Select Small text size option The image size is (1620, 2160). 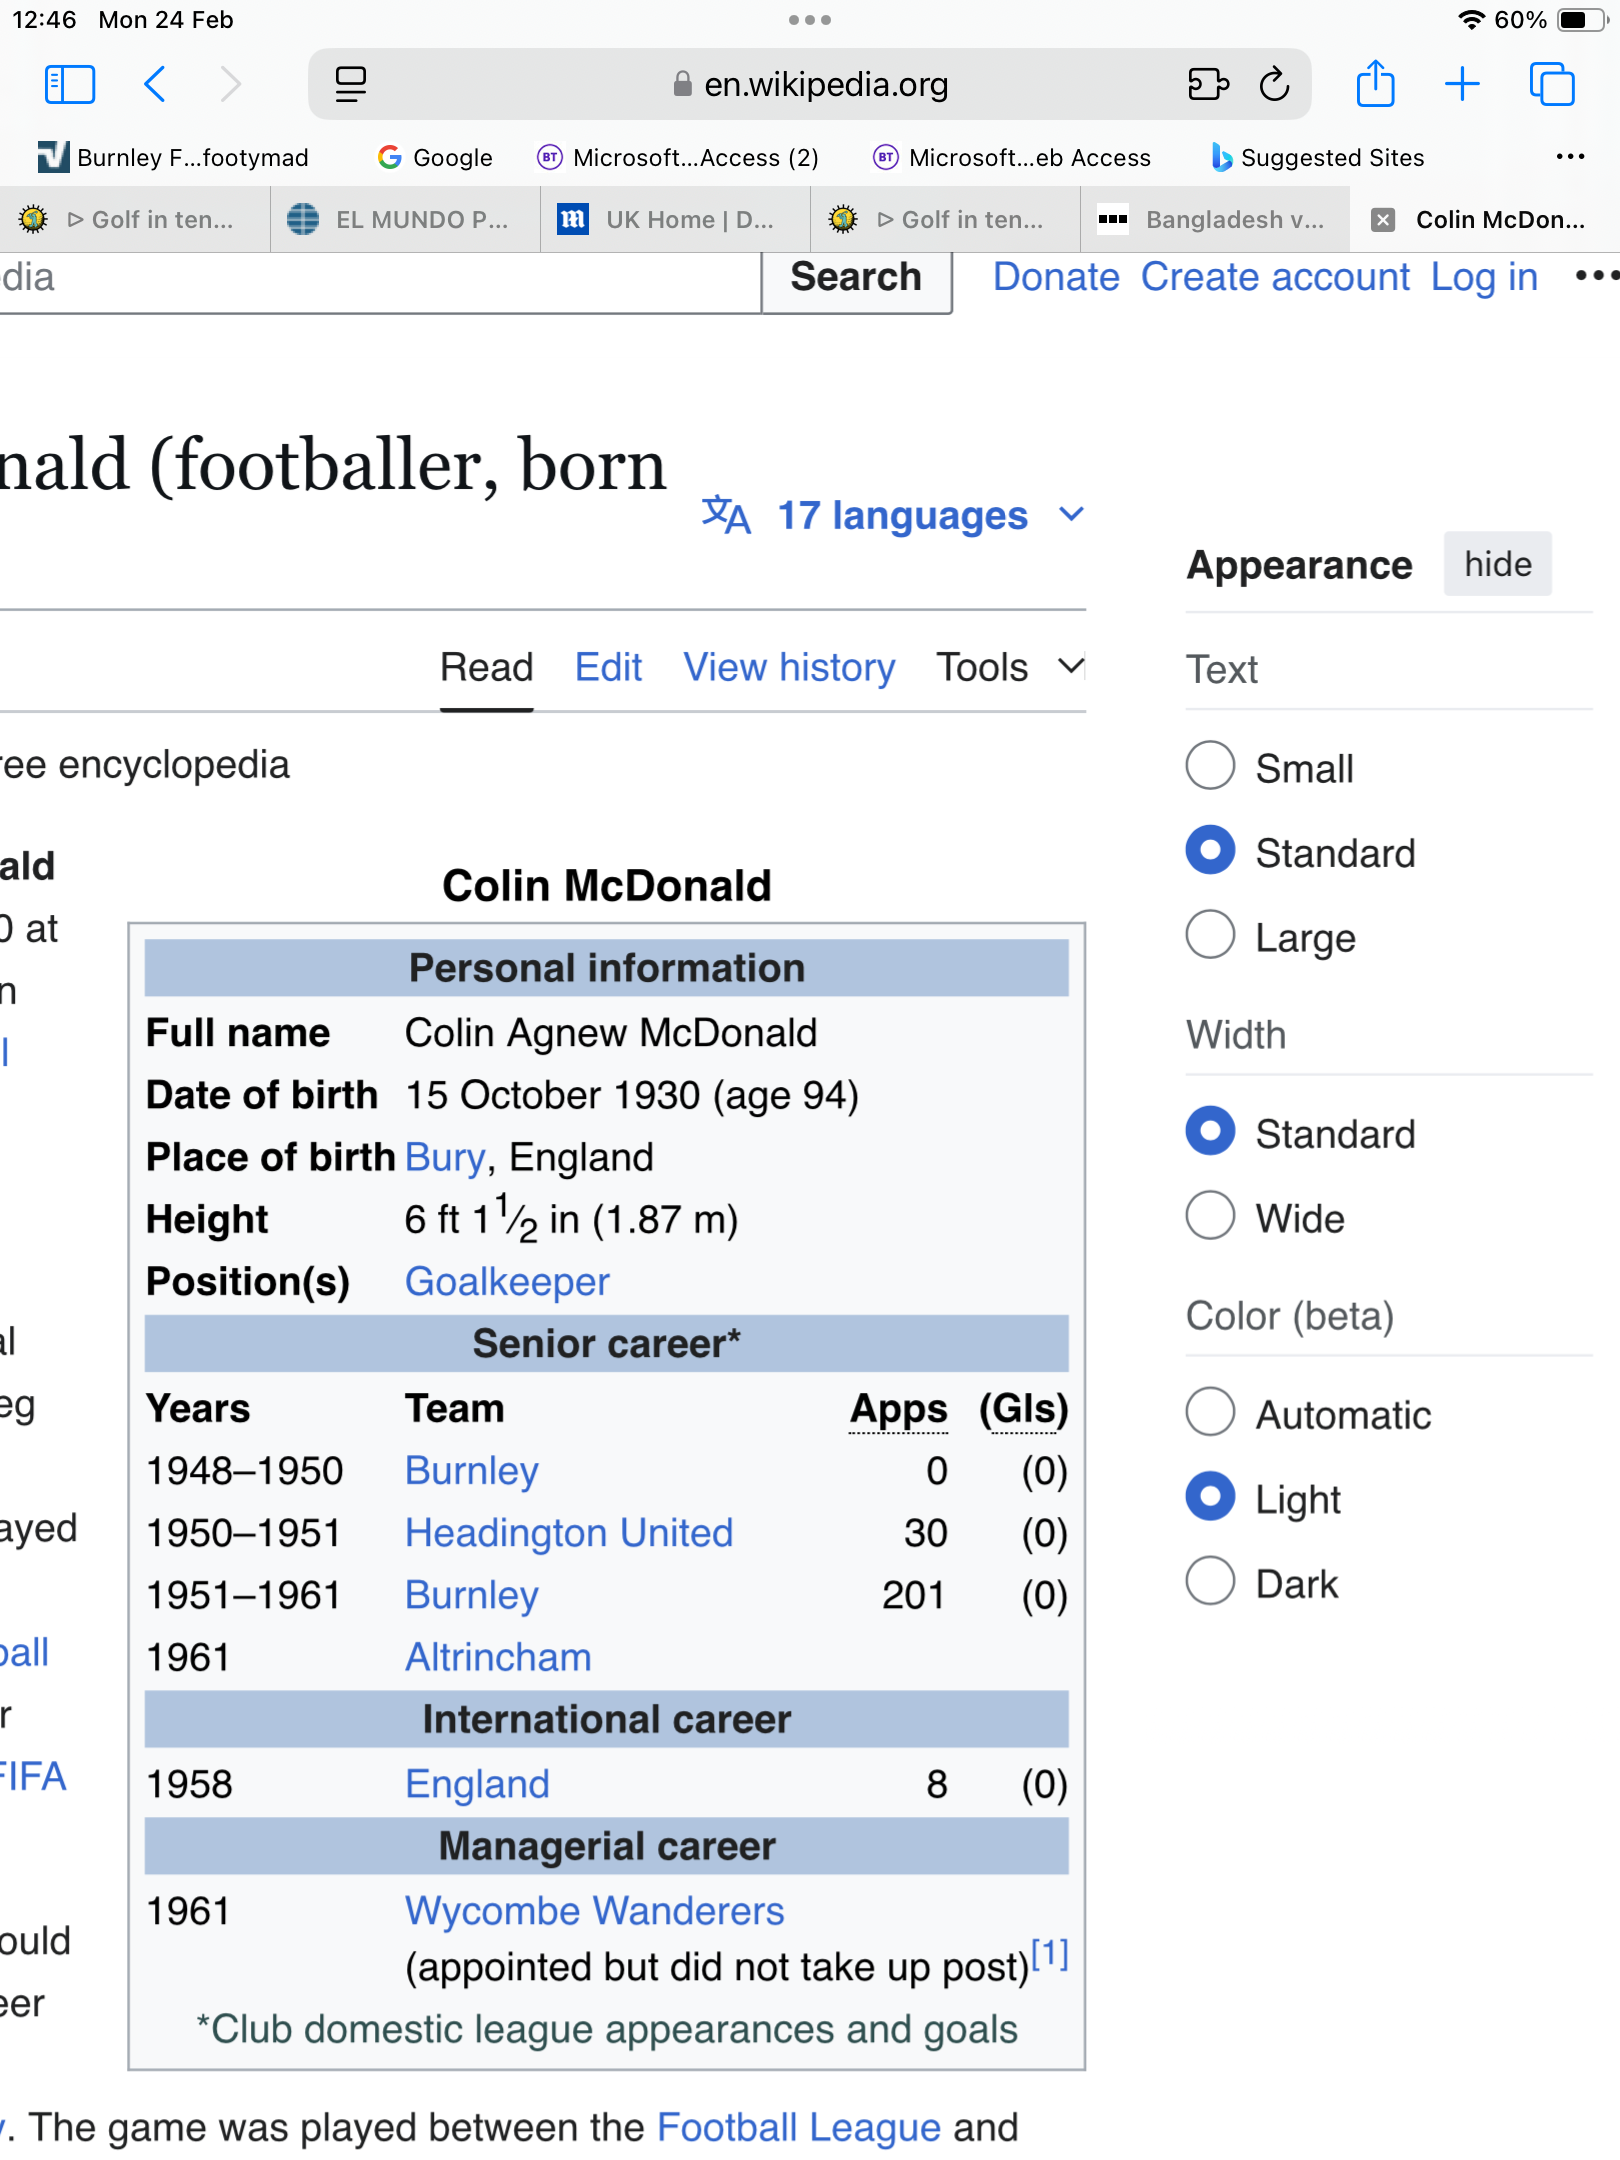point(1211,766)
